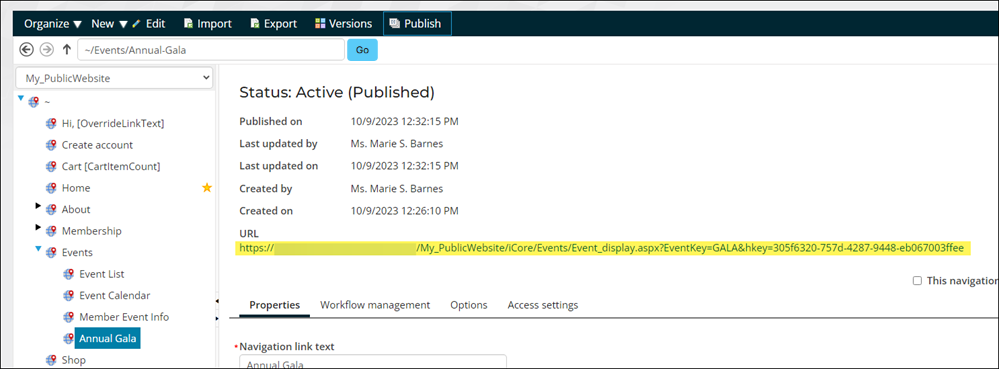
Task: Select Member Event Info navigation item
Action: (124, 317)
